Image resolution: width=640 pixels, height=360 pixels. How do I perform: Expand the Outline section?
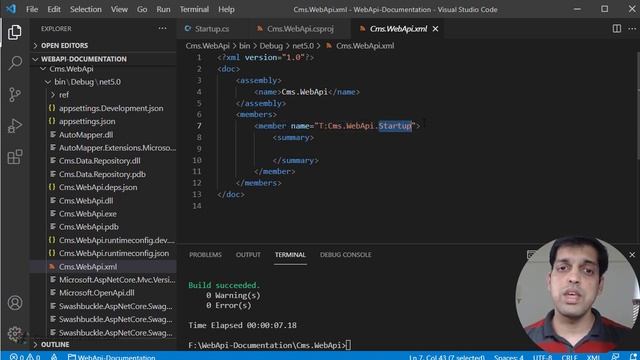103,344
